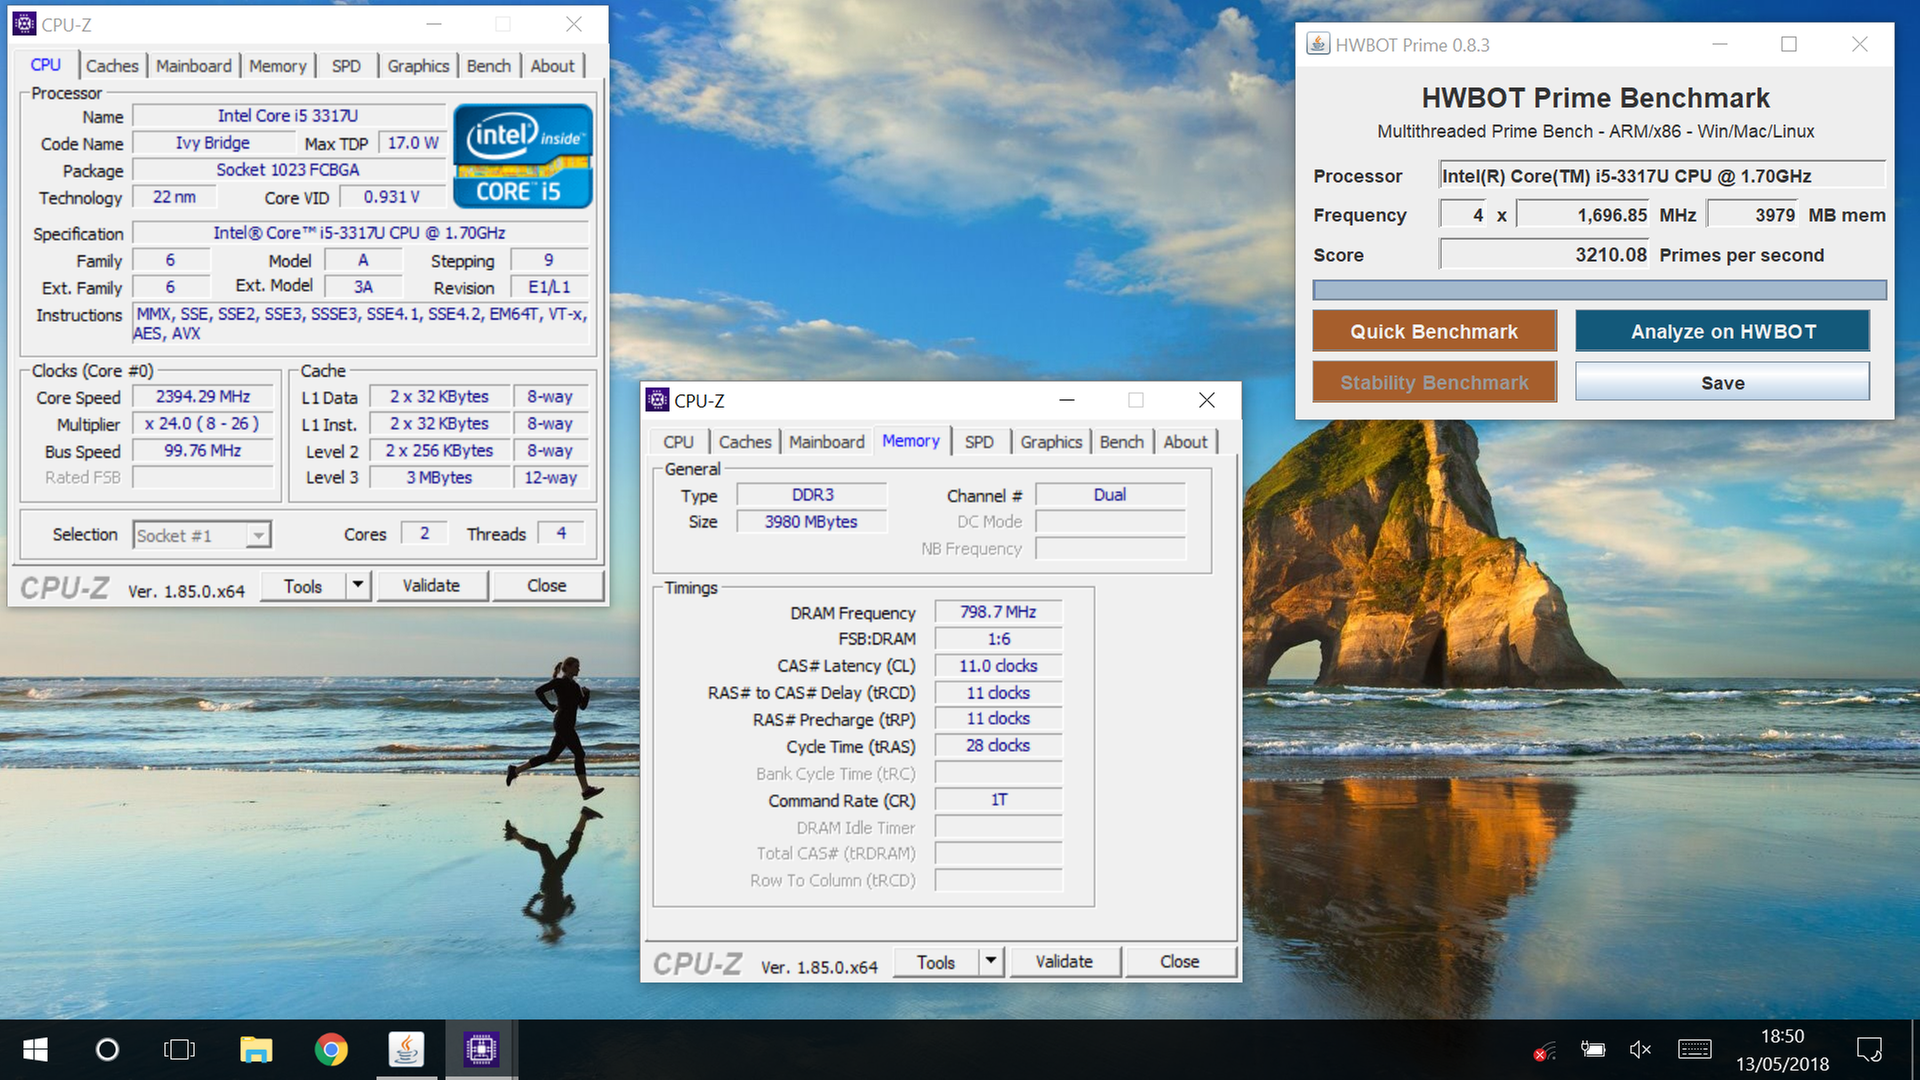Open the About tab in the CPU window
Screen dimensions: 1920x1080
click(x=552, y=66)
